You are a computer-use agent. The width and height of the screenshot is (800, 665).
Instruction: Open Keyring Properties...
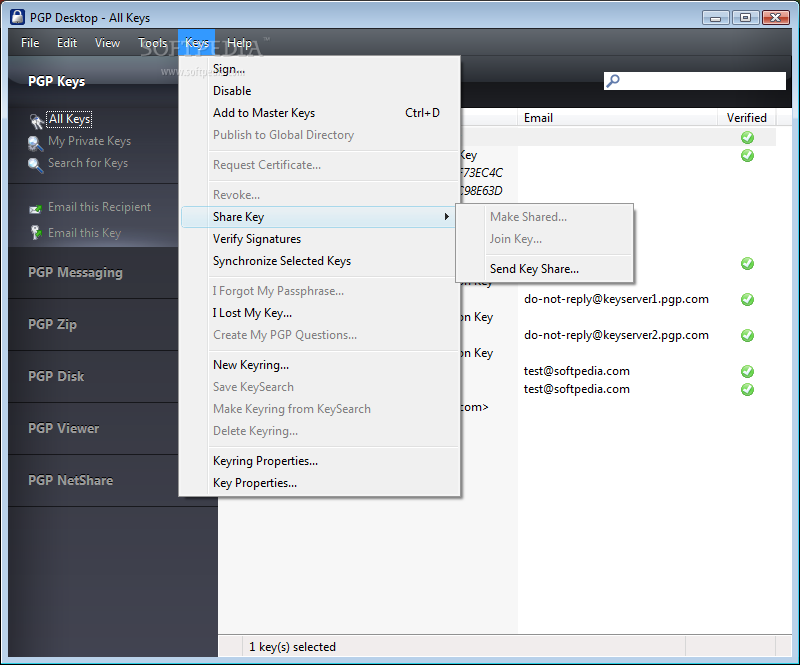(319, 461)
